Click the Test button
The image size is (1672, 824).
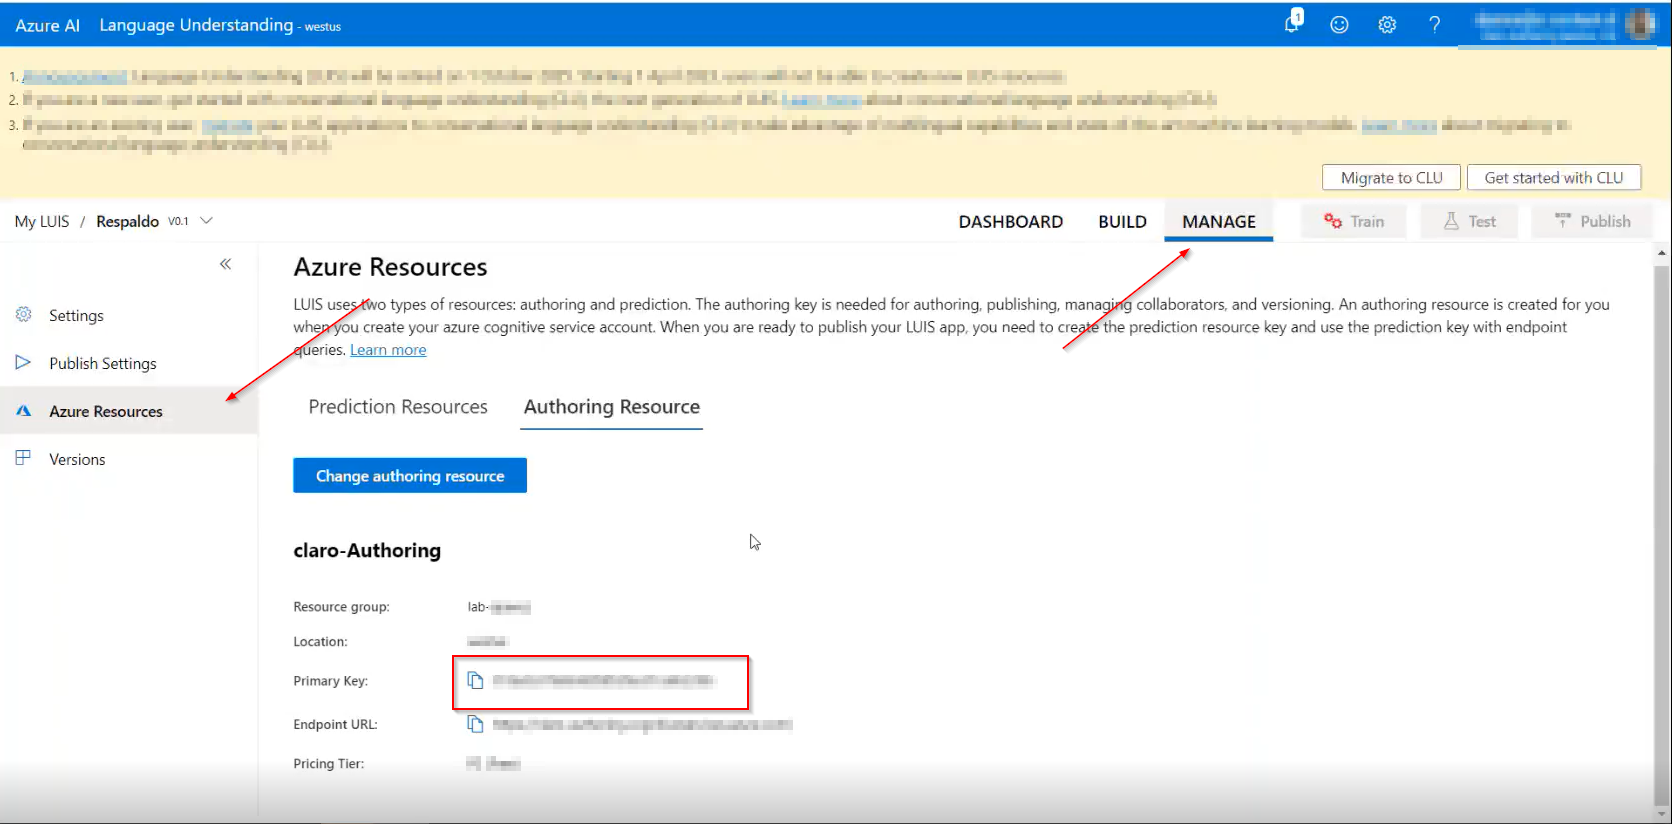pos(1469,221)
